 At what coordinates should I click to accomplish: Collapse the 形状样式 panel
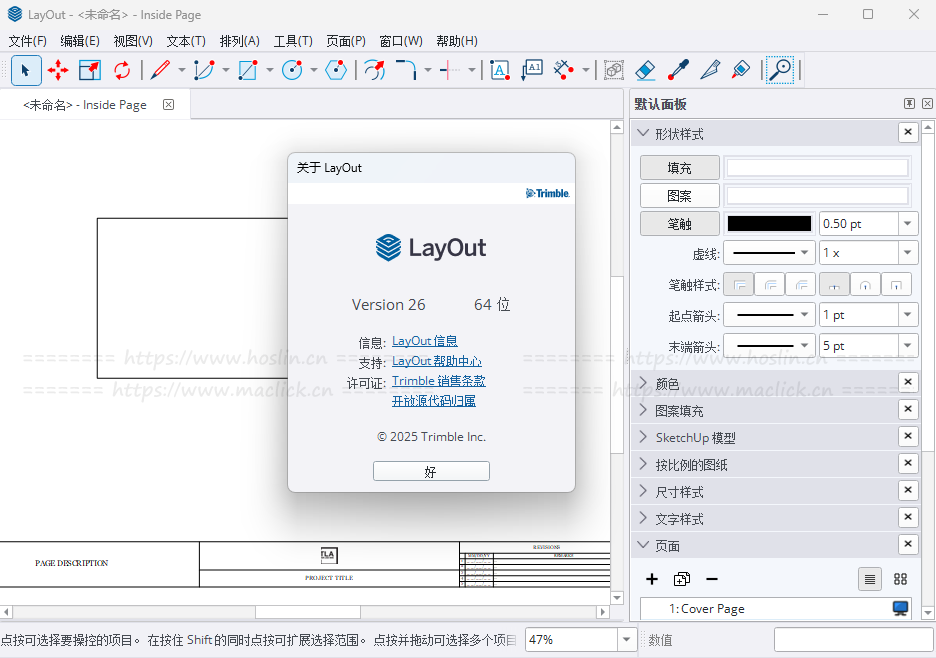pyautogui.click(x=643, y=133)
